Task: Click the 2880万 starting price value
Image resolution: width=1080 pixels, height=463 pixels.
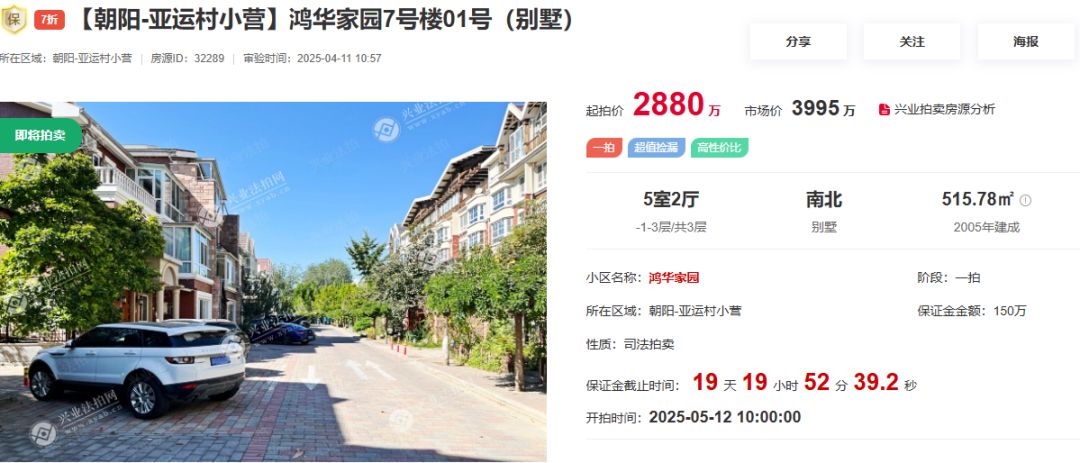Action: pos(677,105)
